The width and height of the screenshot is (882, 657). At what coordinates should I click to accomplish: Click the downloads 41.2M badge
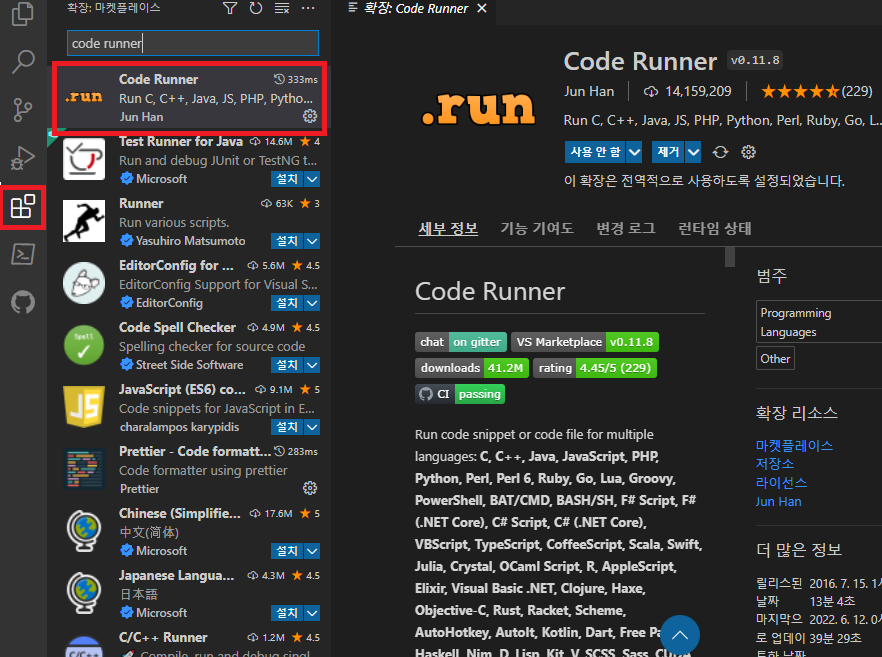tap(472, 368)
